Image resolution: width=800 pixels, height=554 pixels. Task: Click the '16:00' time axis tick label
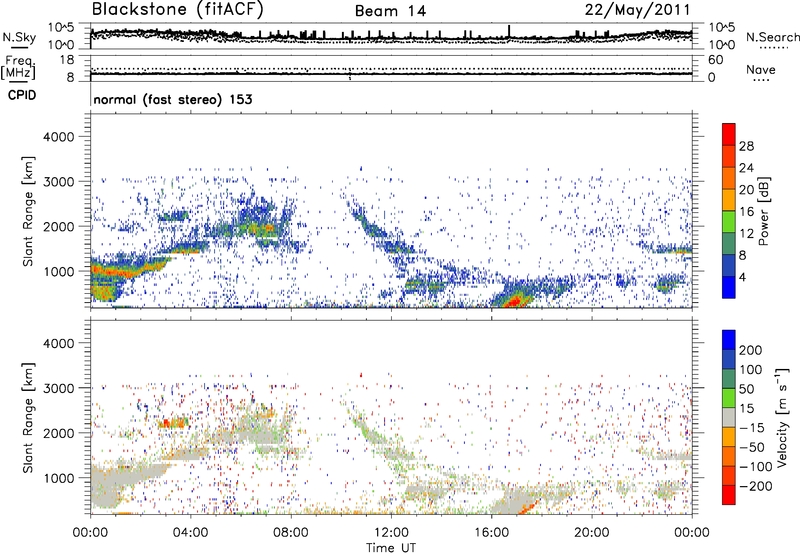tap(491, 533)
